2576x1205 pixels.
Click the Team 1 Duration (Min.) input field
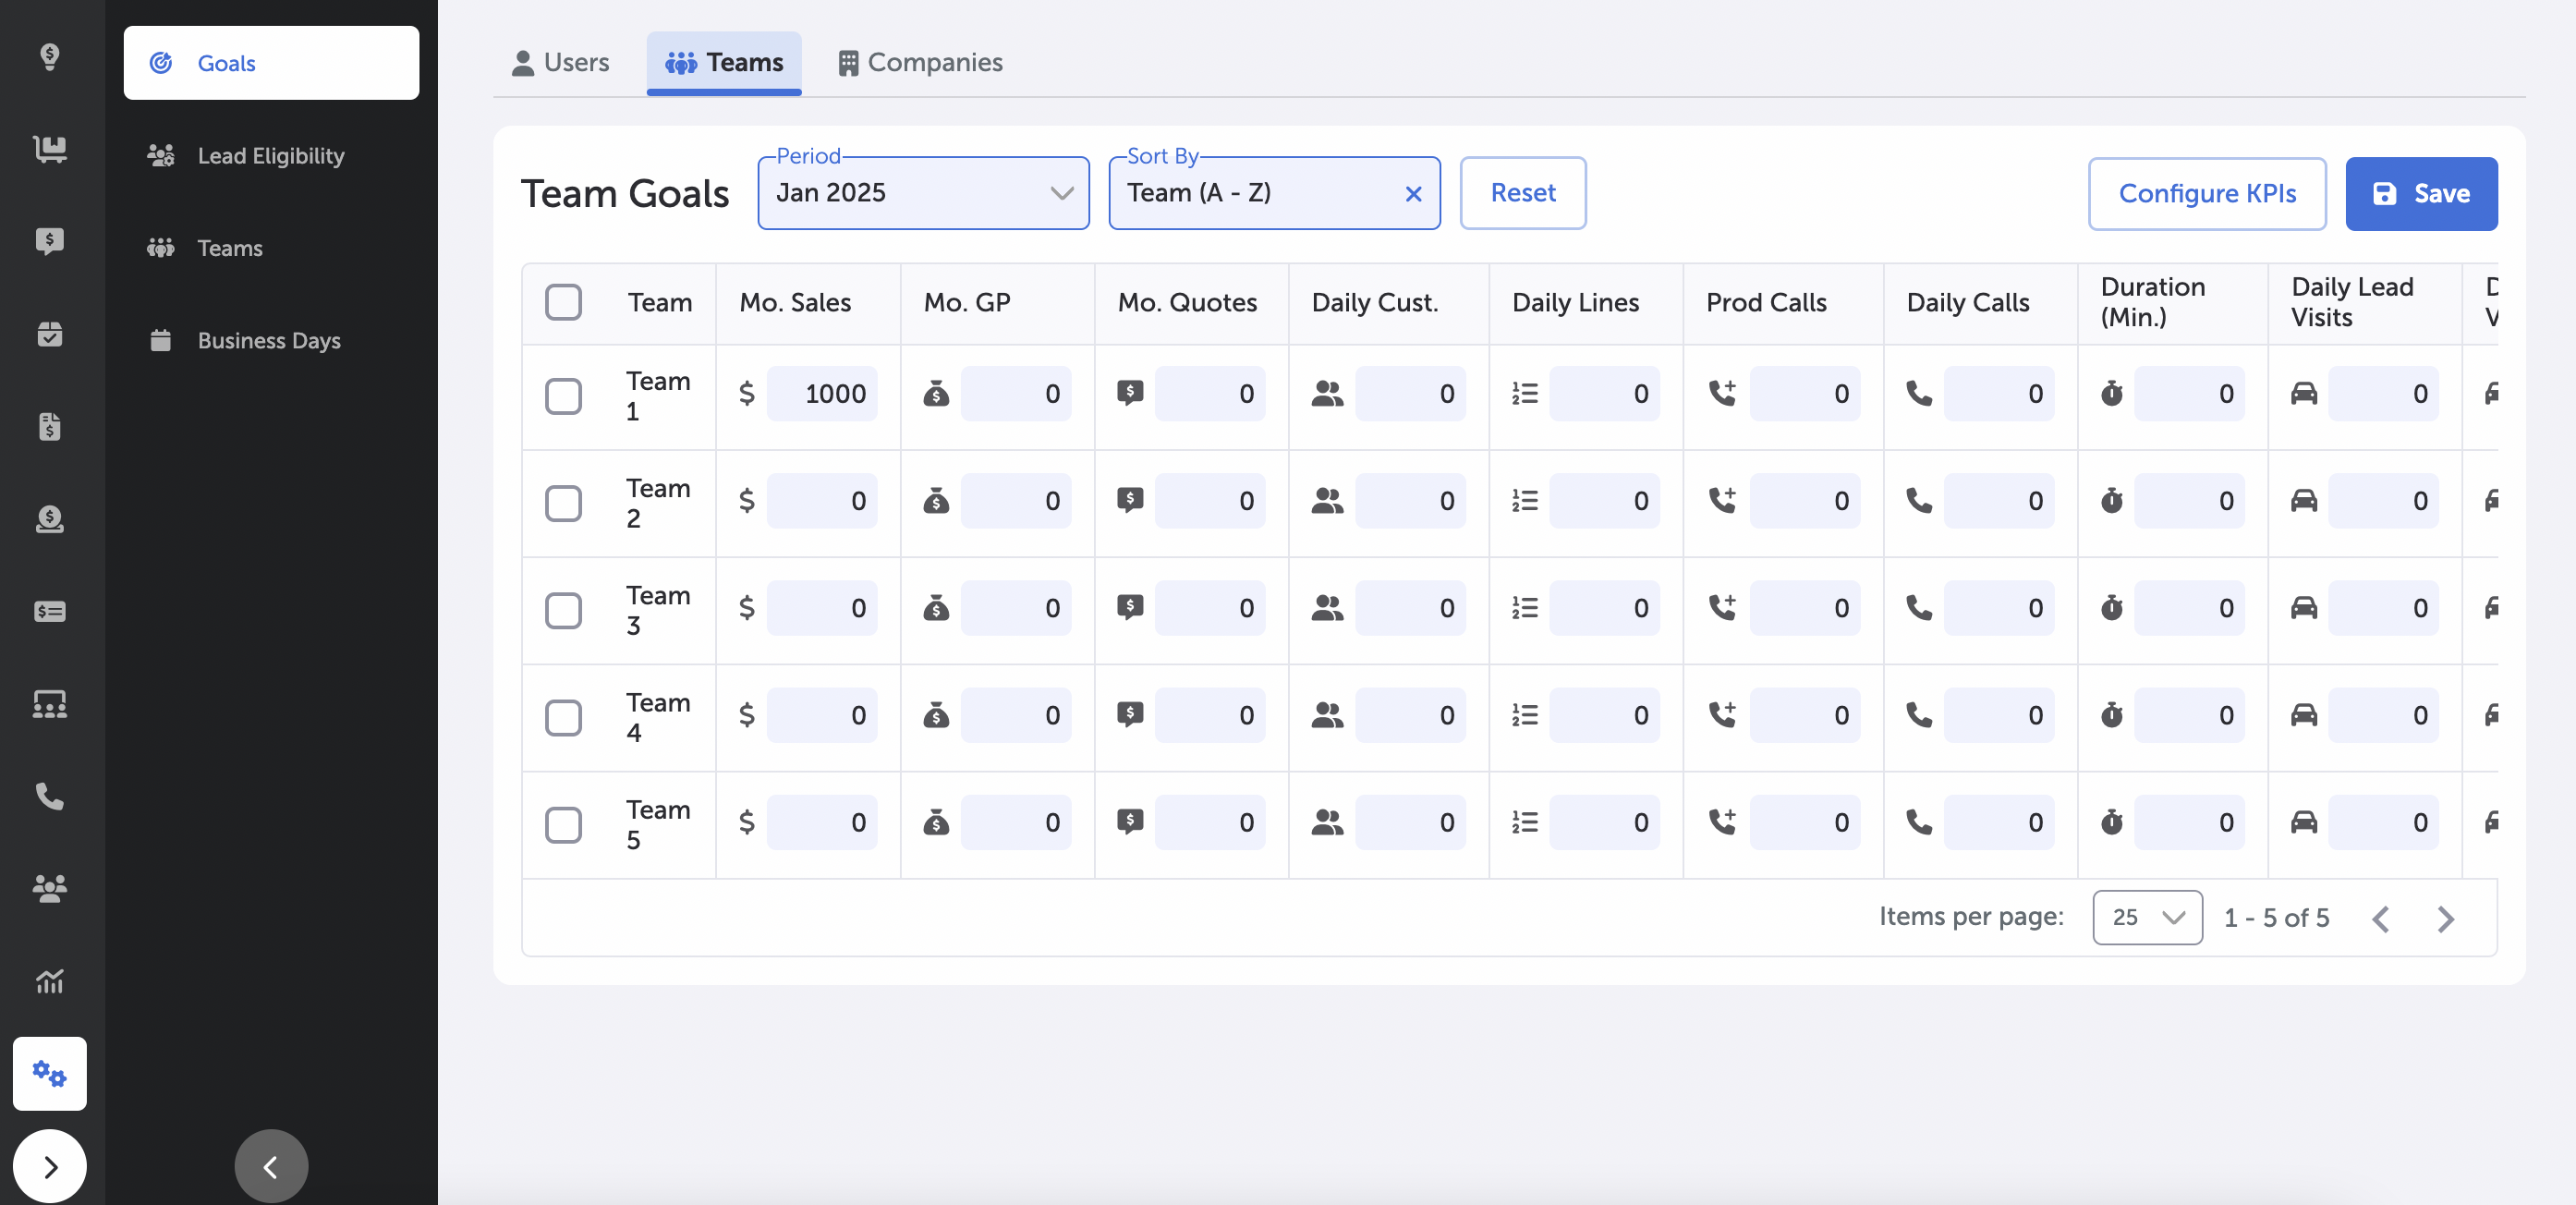click(x=2189, y=394)
